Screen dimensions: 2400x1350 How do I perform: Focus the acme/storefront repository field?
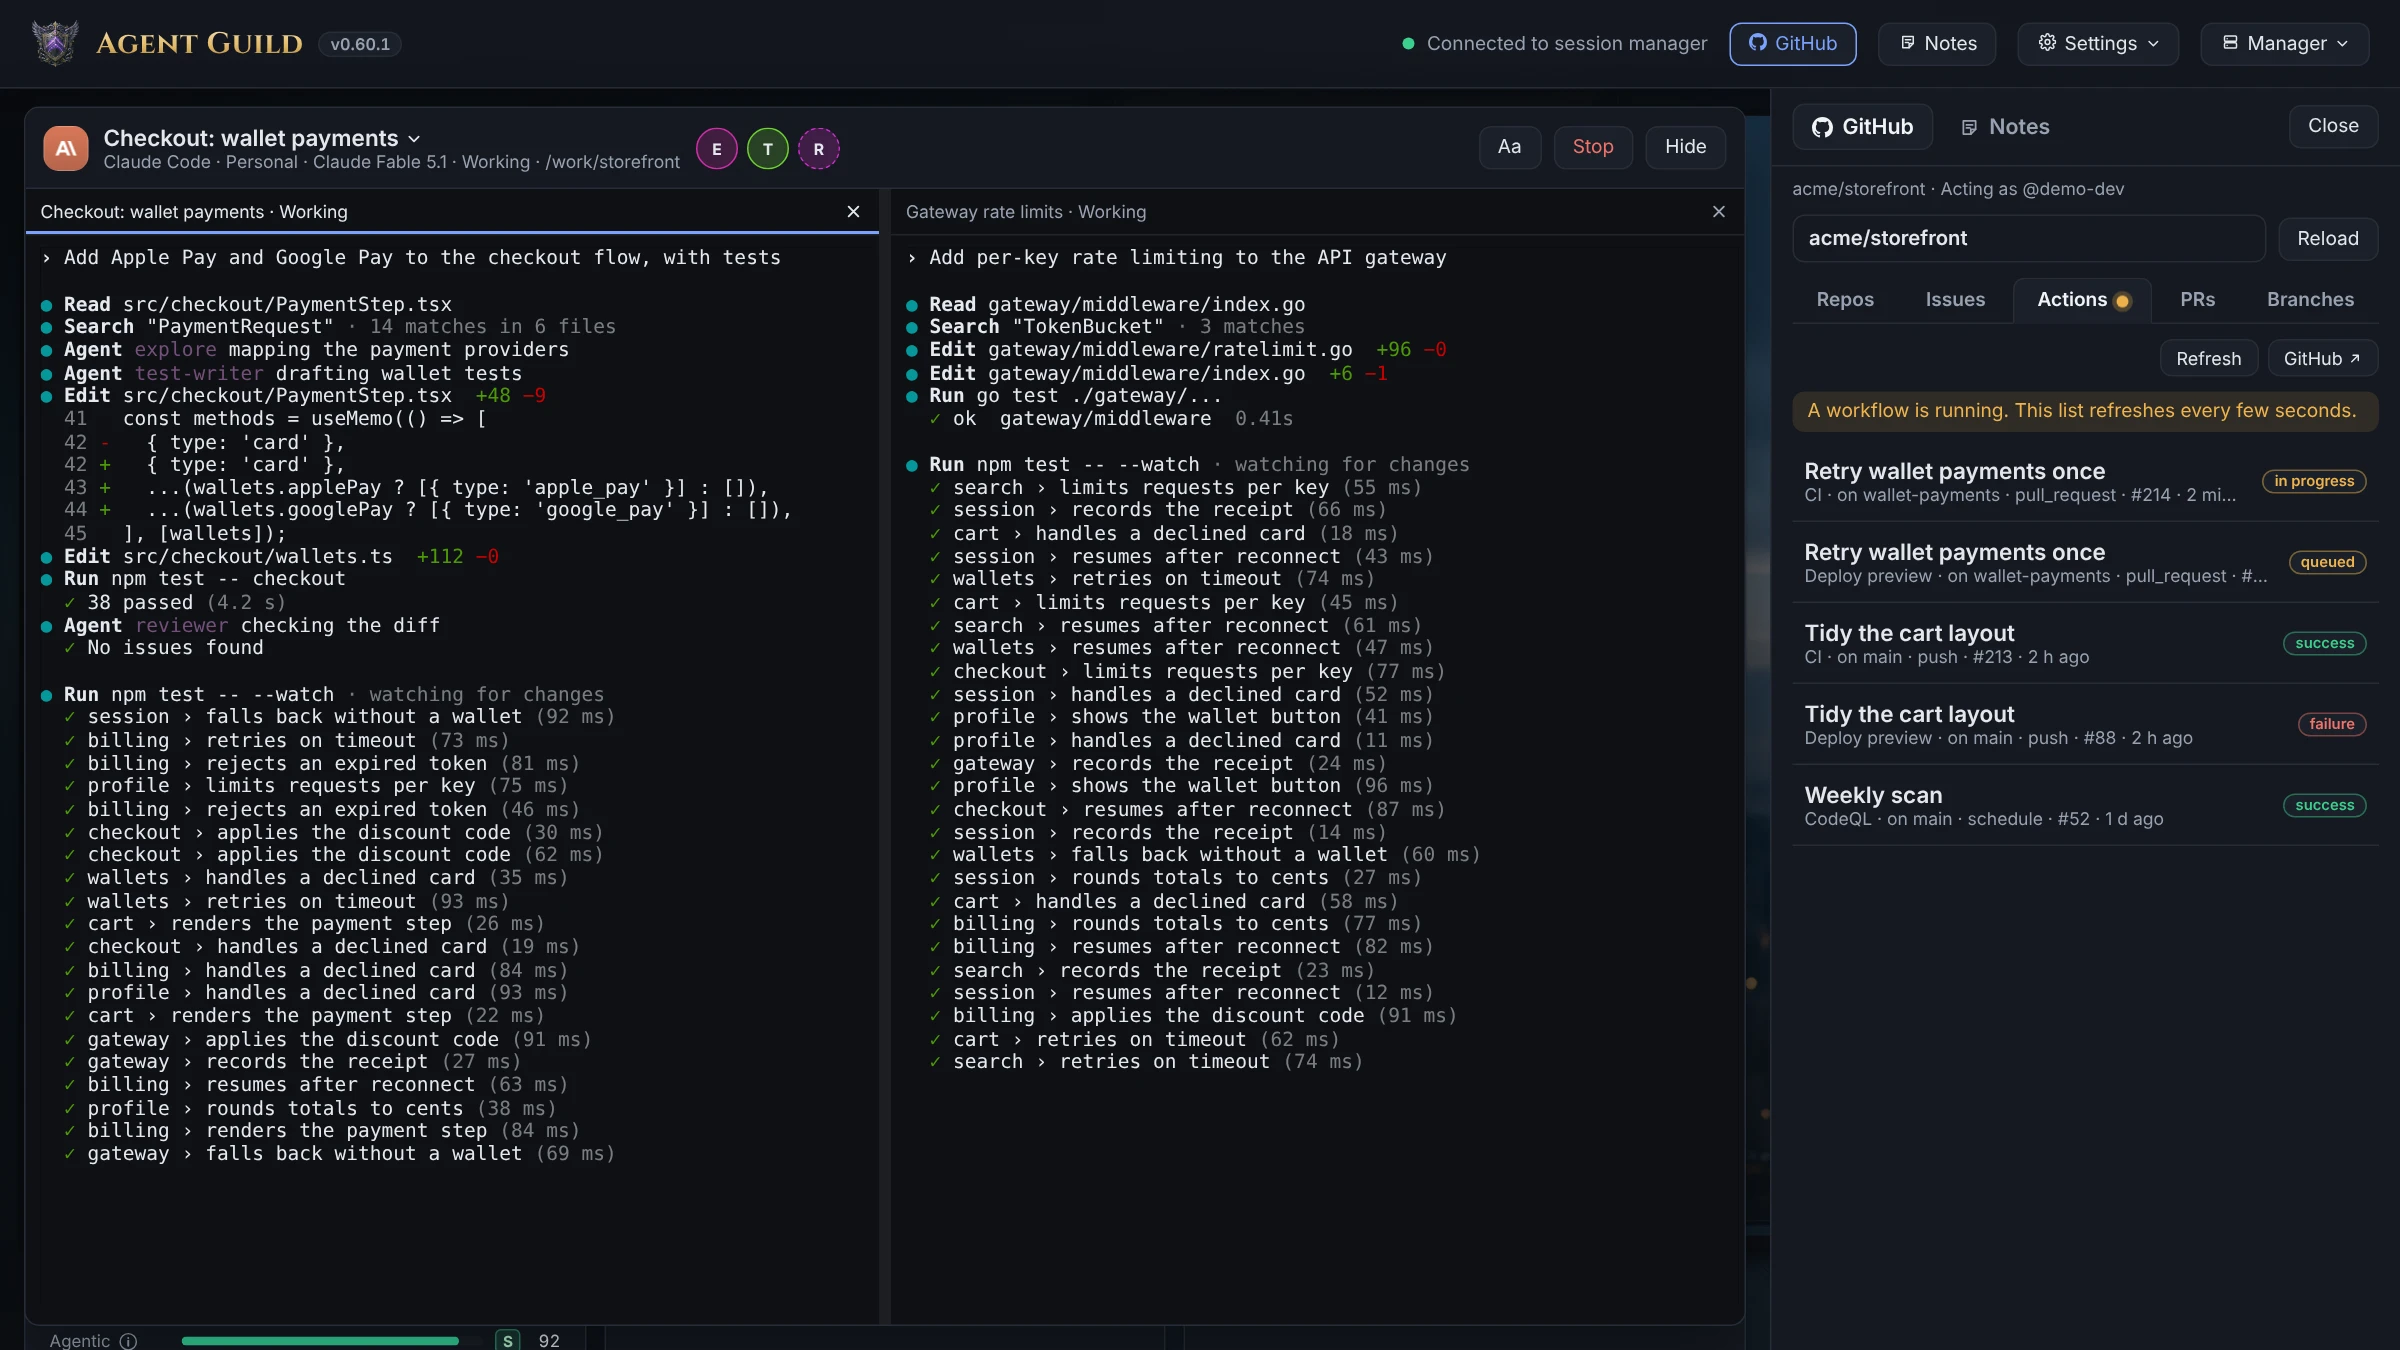point(2028,239)
